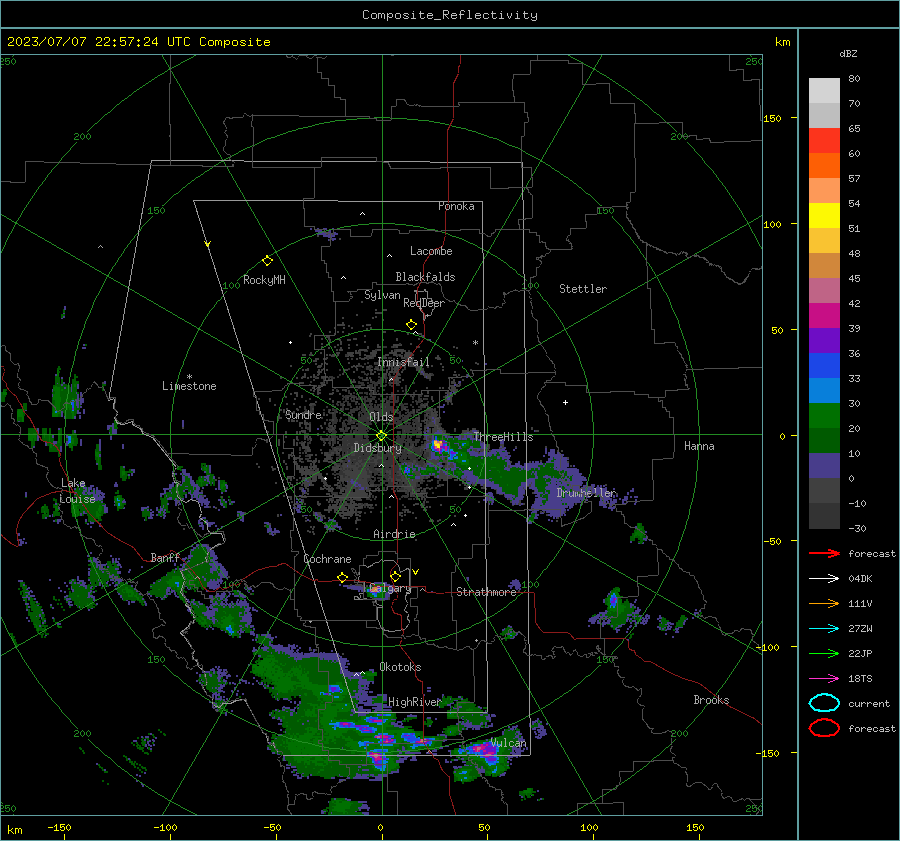
Task: Click the 33 dBZ blue color swatch
Action: [x=824, y=390]
